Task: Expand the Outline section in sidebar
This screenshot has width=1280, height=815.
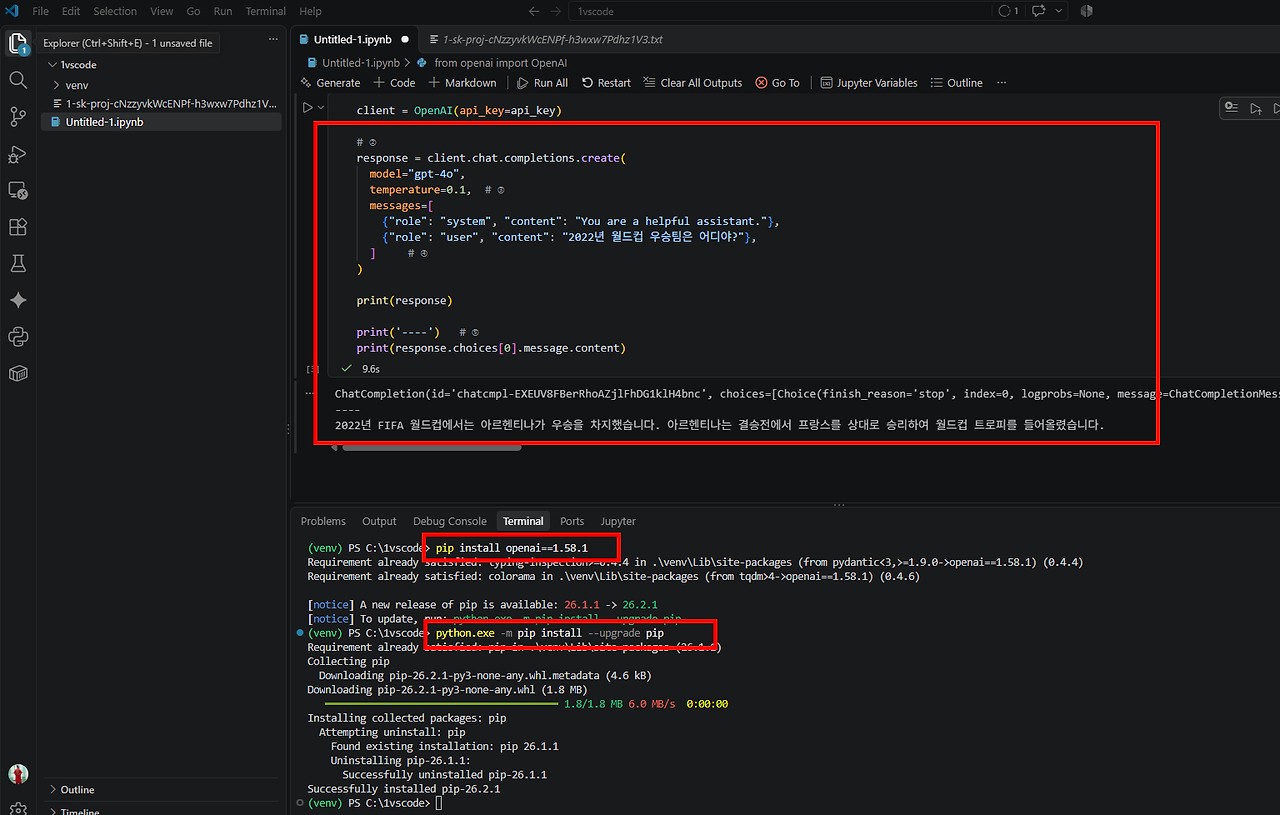Action: point(77,790)
